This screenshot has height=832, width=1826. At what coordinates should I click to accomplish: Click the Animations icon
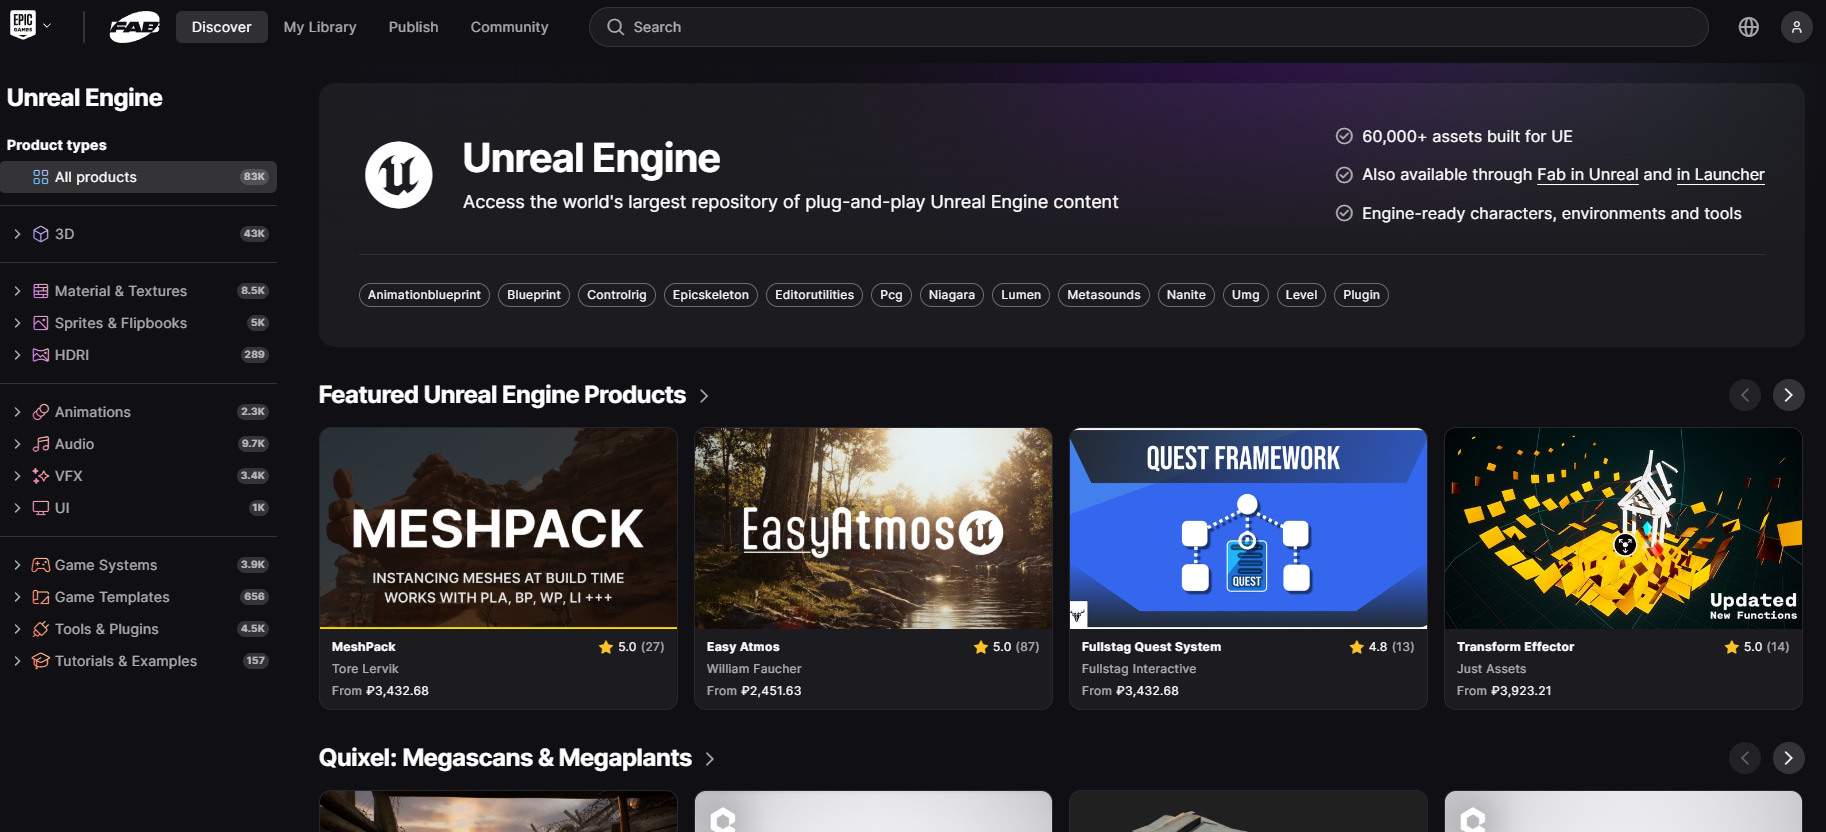(41, 412)
